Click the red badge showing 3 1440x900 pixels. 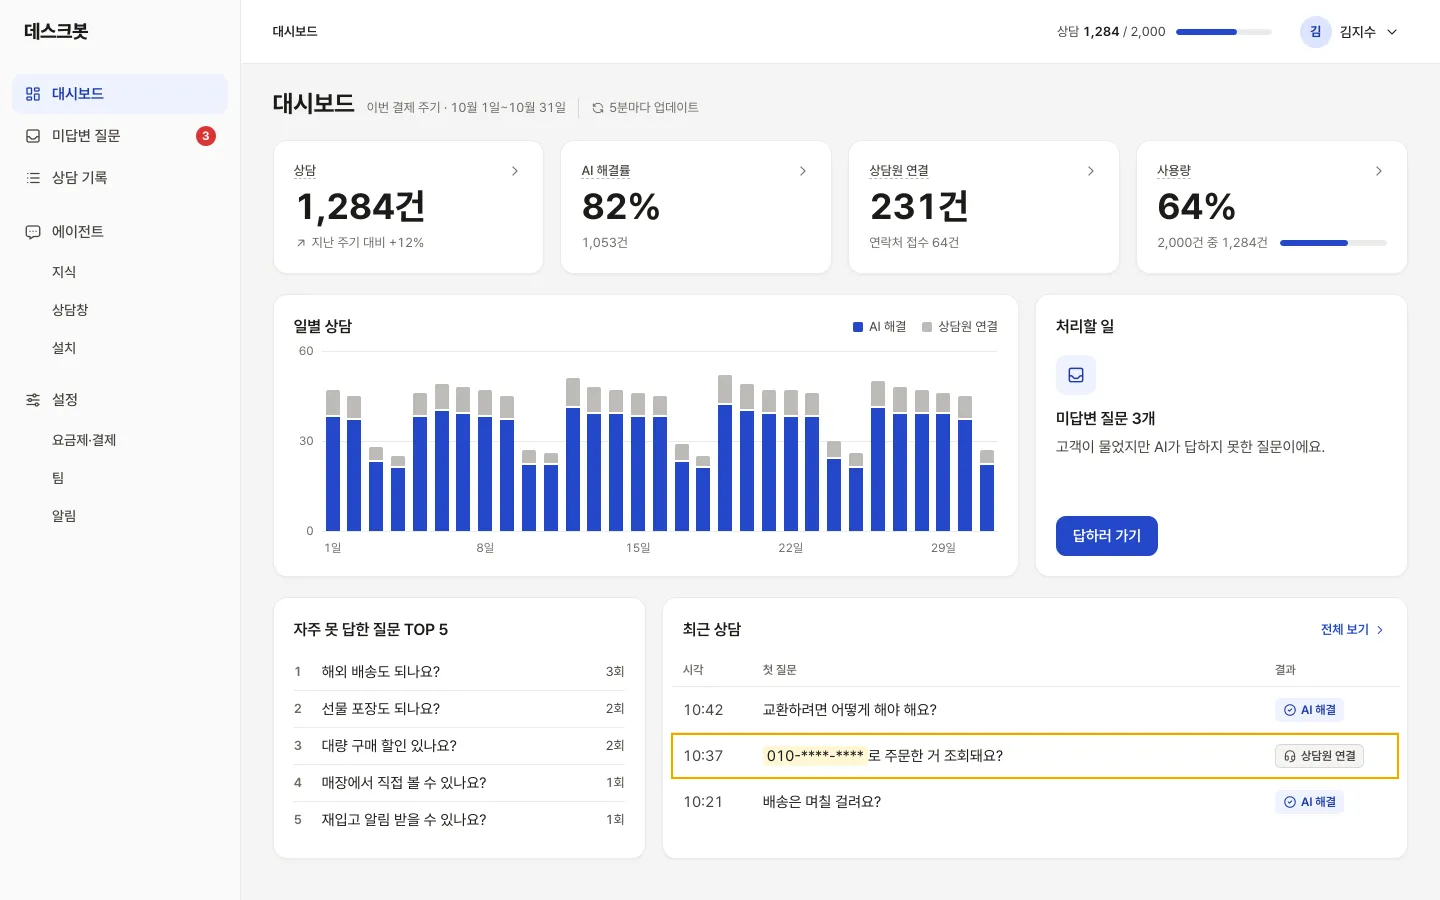tap(206, 136)
